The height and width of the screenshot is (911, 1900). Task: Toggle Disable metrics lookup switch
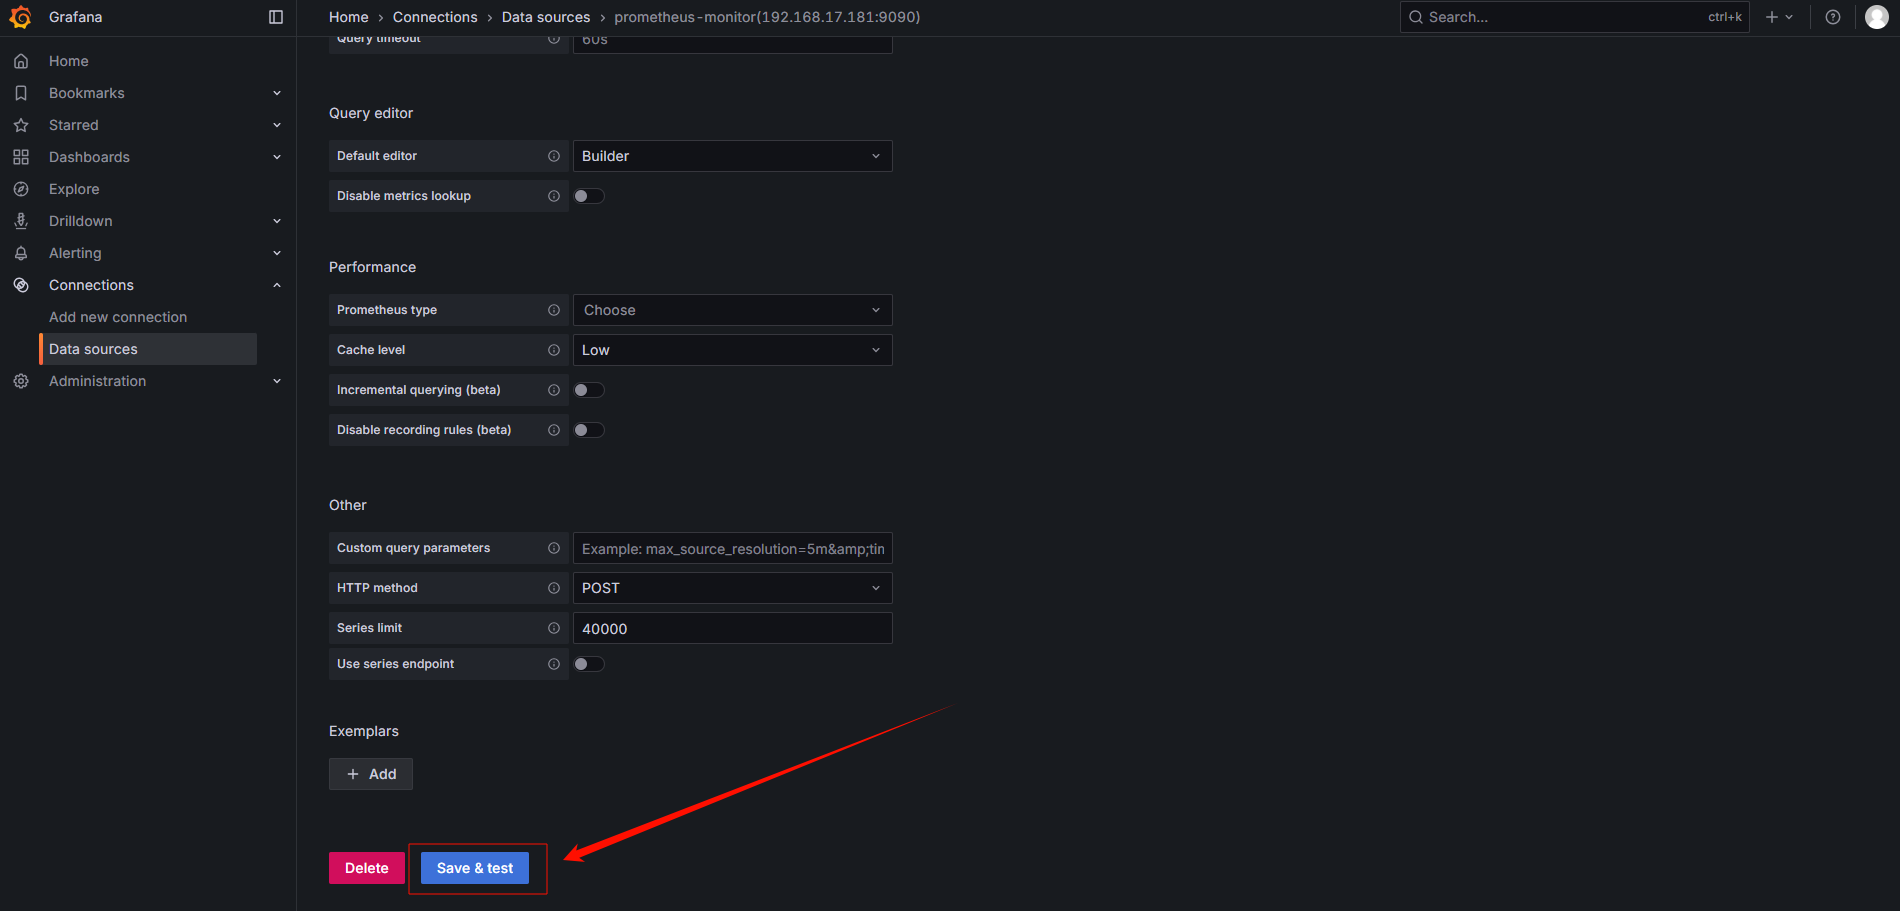click(589, 196)
